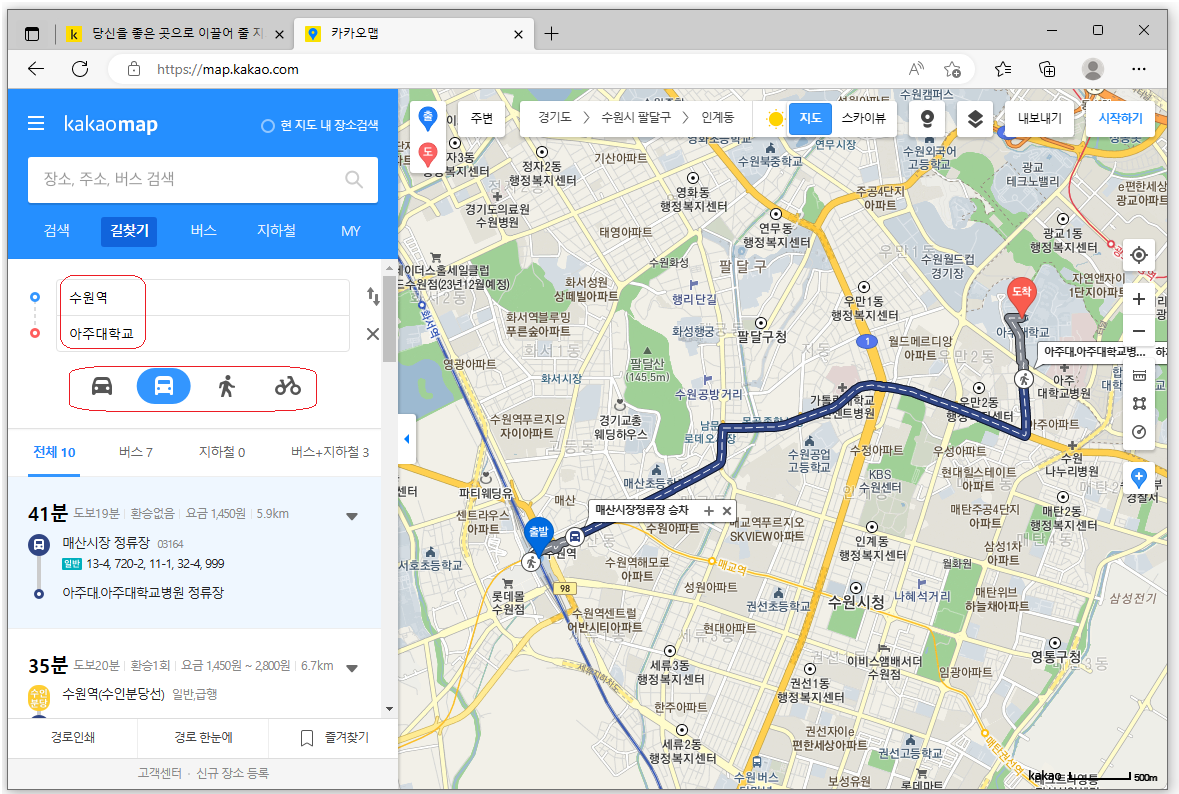This screenshot has width=1179, height=794.
Task: Add page to browser favorites star
Action: [x=953, y=69]
